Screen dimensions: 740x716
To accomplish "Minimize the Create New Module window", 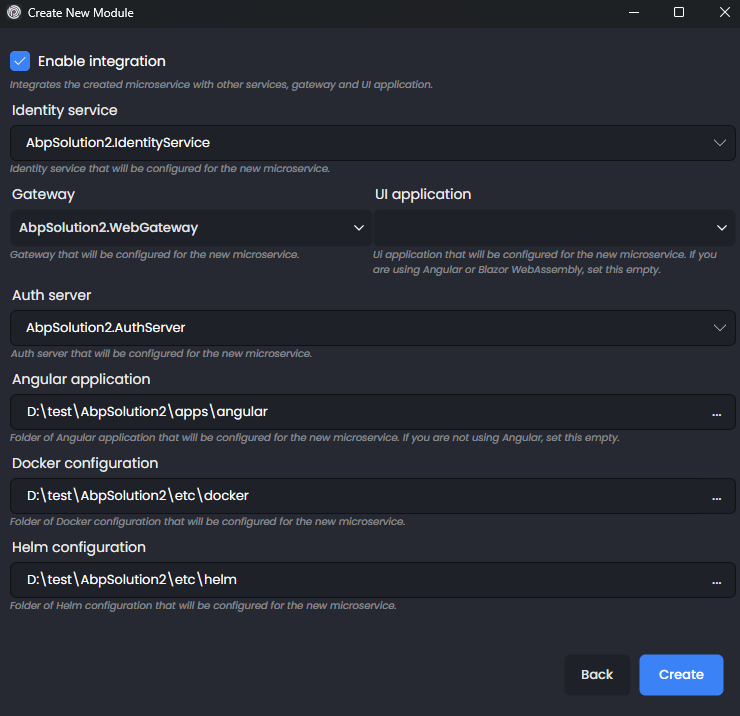I will click(633, 13).
